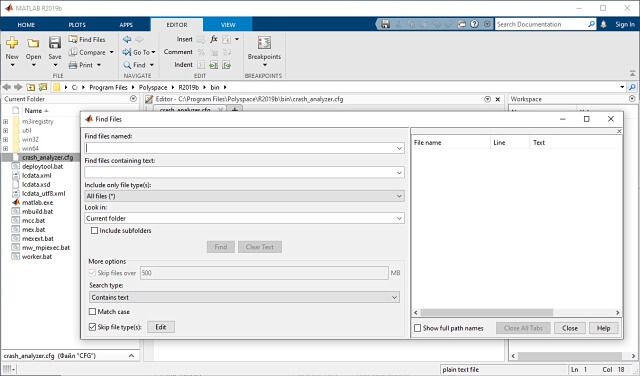This screenshot has height=376, width=640.
Task: Select lcdata.xml file
Action: coord(37,176)
